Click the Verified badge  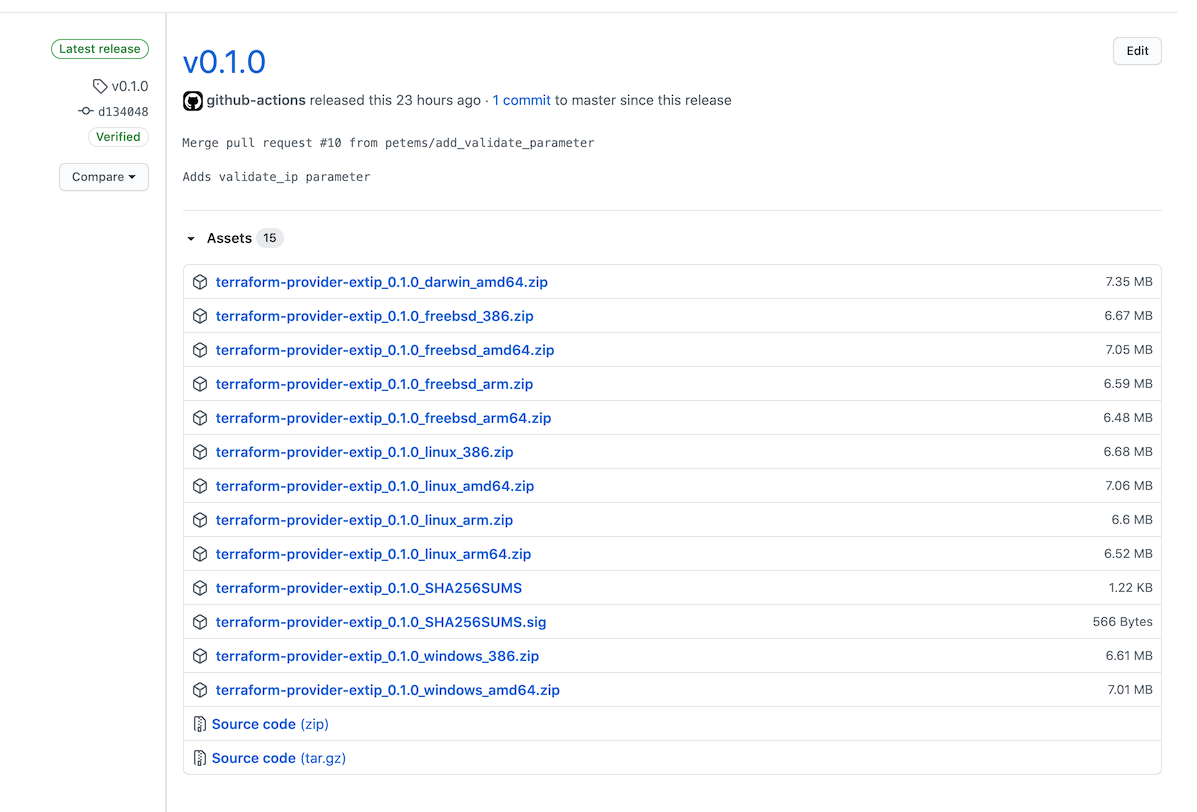tap(118, 137)
